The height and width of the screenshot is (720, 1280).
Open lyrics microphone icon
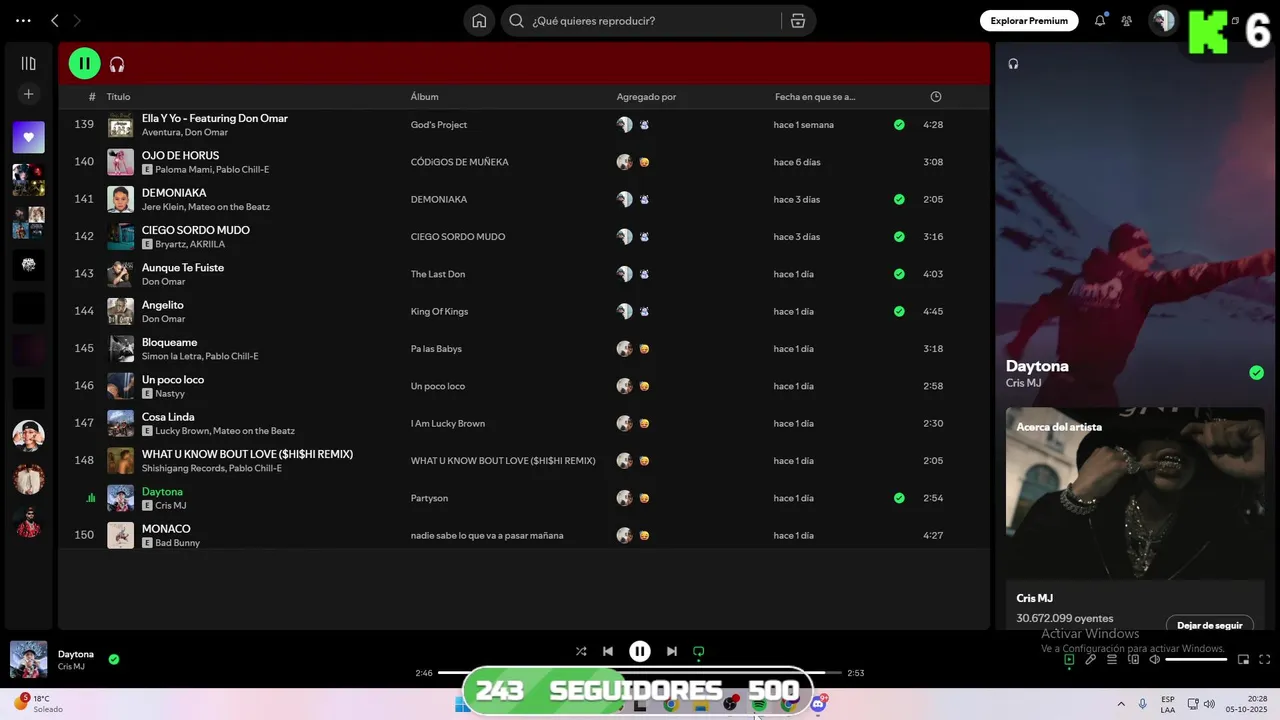pos(1091,659)
